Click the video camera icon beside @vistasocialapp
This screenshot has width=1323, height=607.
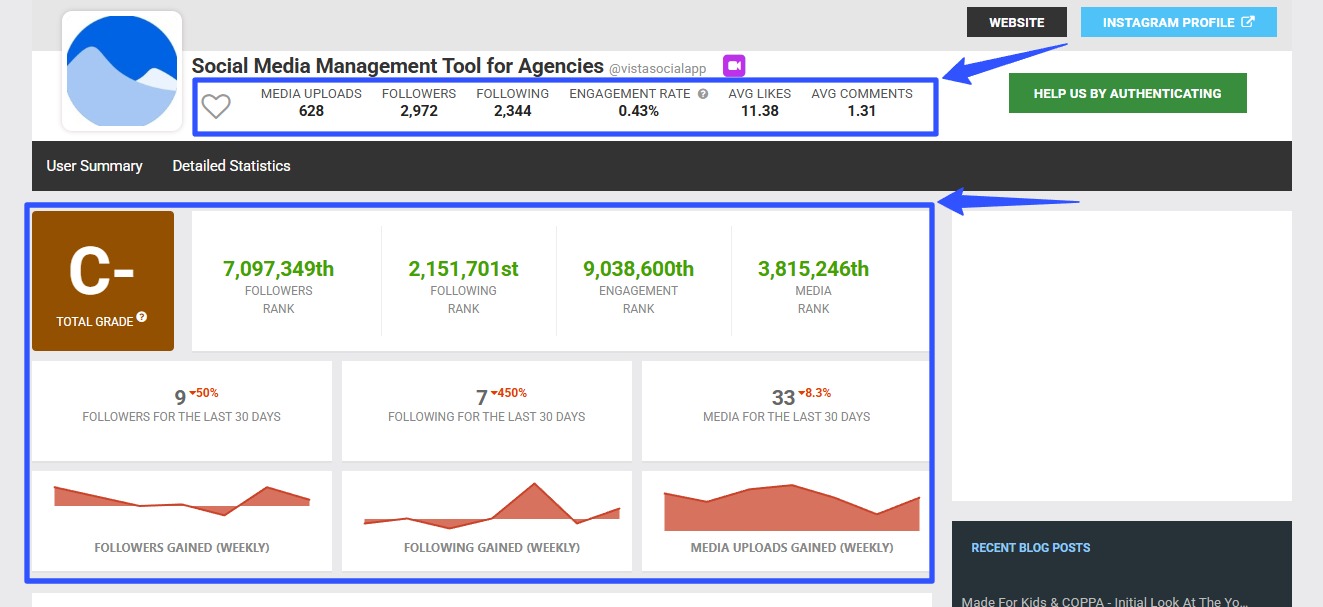[x=733, y=65]
